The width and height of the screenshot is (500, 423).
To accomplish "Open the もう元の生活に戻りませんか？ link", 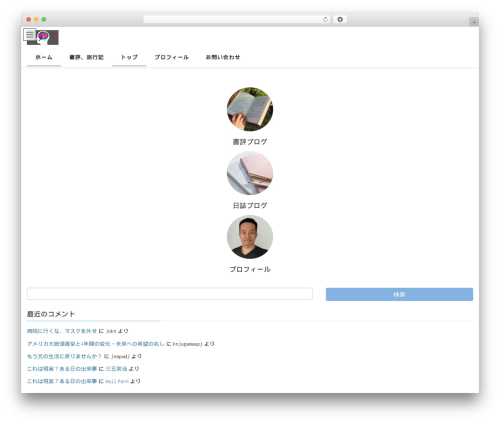I will [64, 356].
